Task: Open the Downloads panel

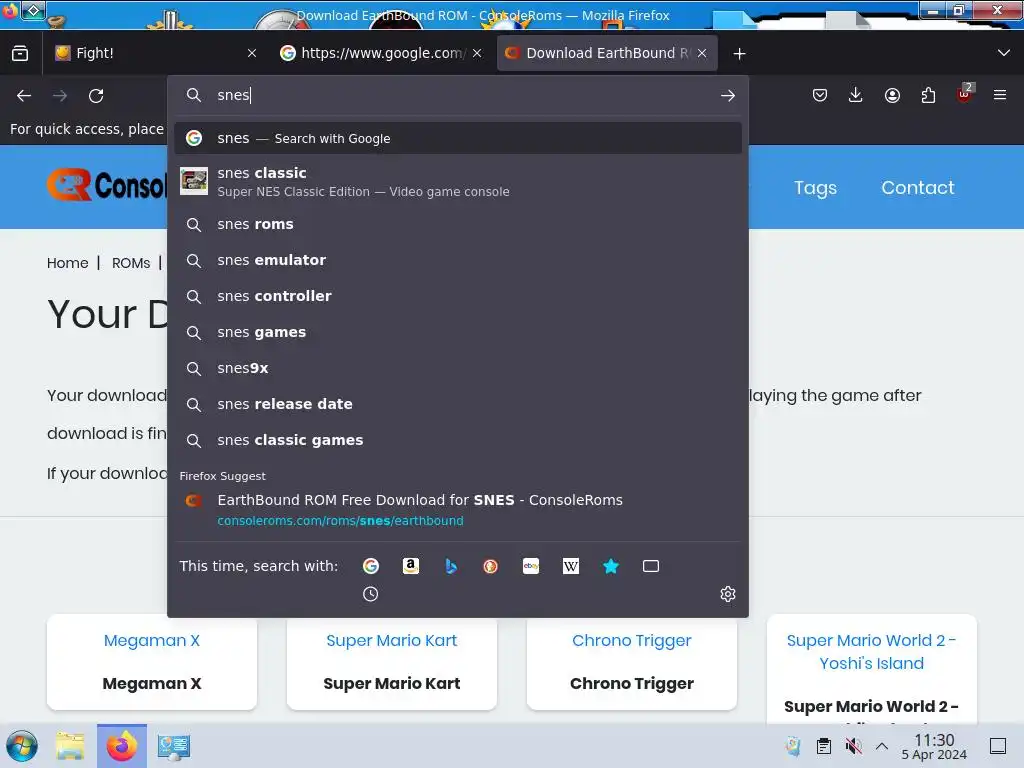Action: (x=856, y=95)
